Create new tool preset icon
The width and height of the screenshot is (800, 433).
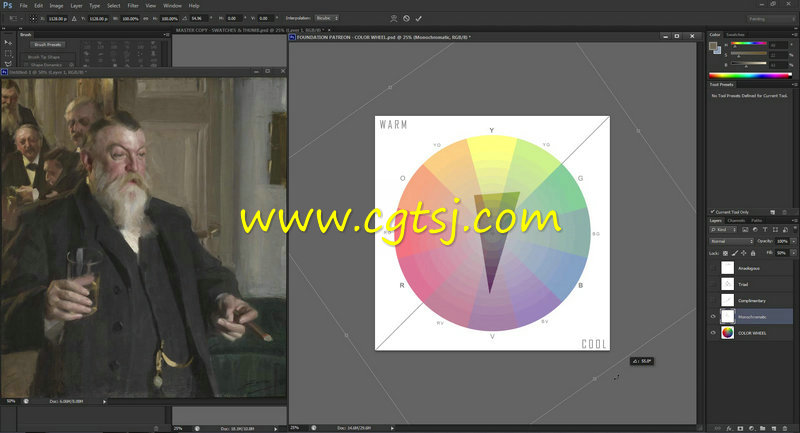(x=772, y=212)
